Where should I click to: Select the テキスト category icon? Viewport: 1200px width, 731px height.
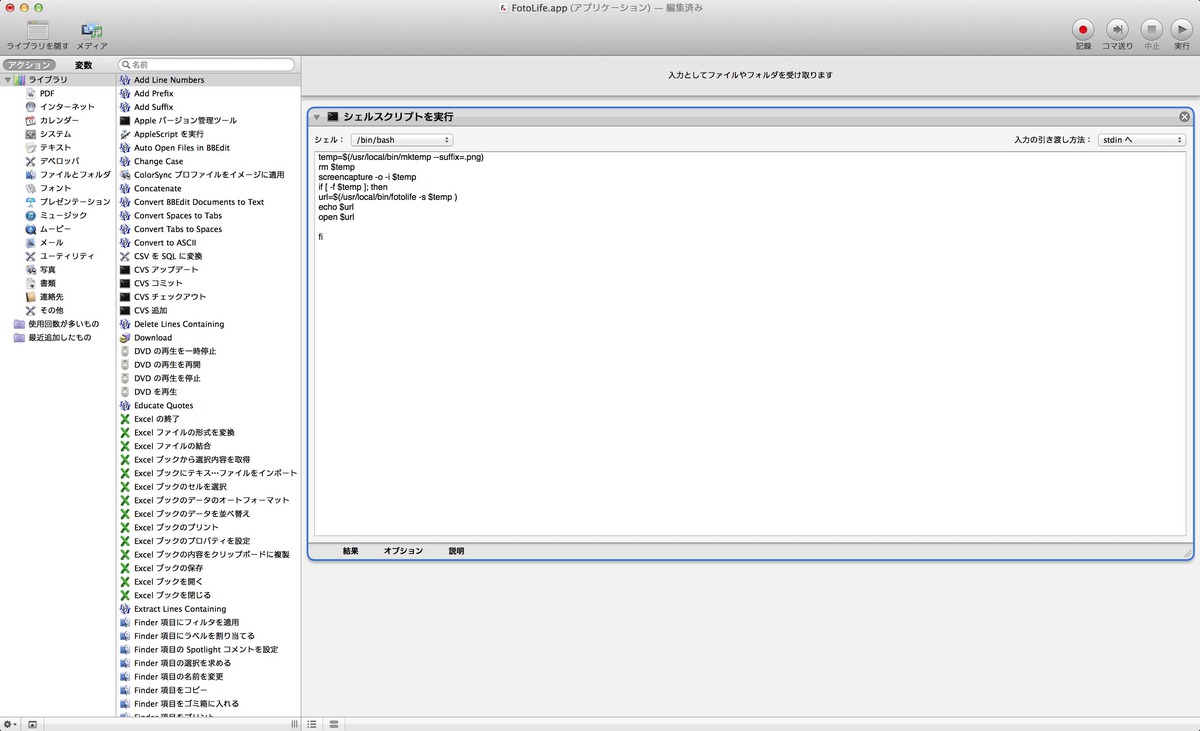(x=31, y=147)
